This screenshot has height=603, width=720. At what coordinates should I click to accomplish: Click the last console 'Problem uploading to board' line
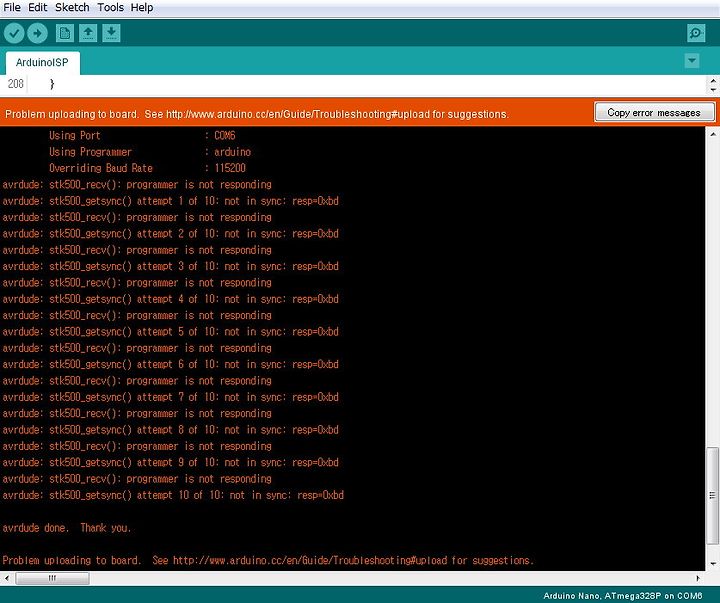[268, 560]
